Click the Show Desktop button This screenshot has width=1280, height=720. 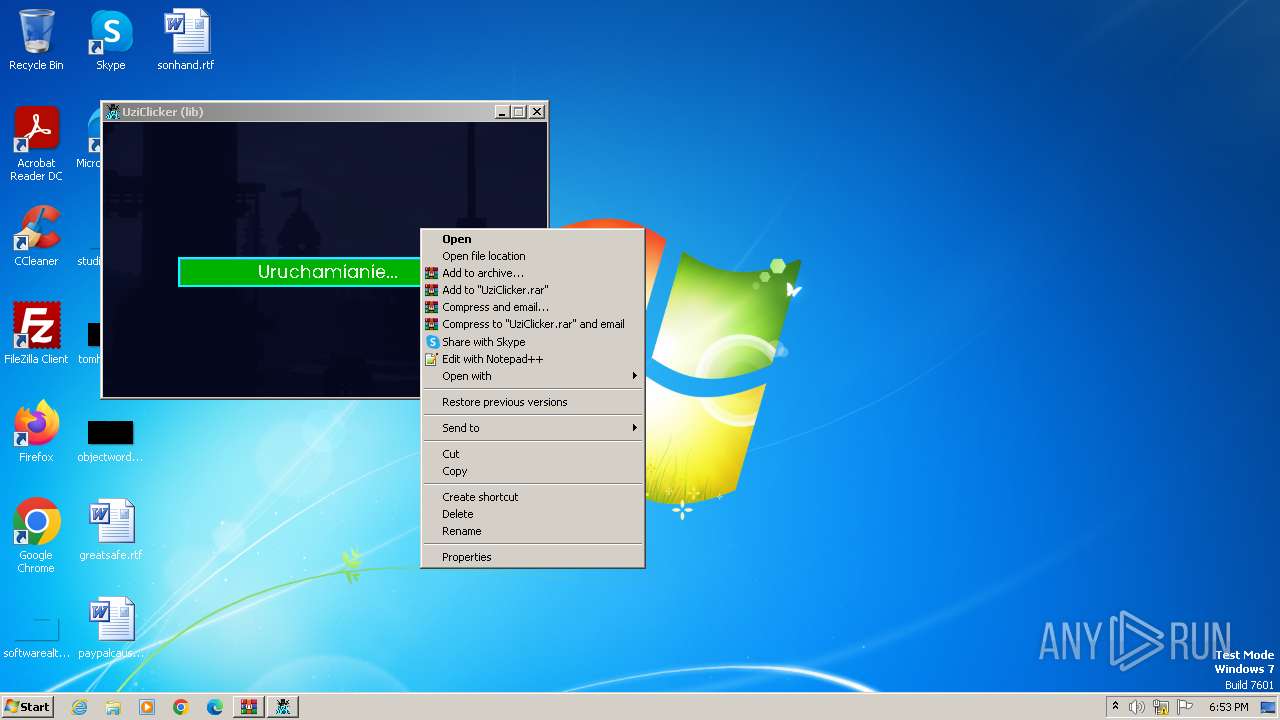[x=1269, y=707]
